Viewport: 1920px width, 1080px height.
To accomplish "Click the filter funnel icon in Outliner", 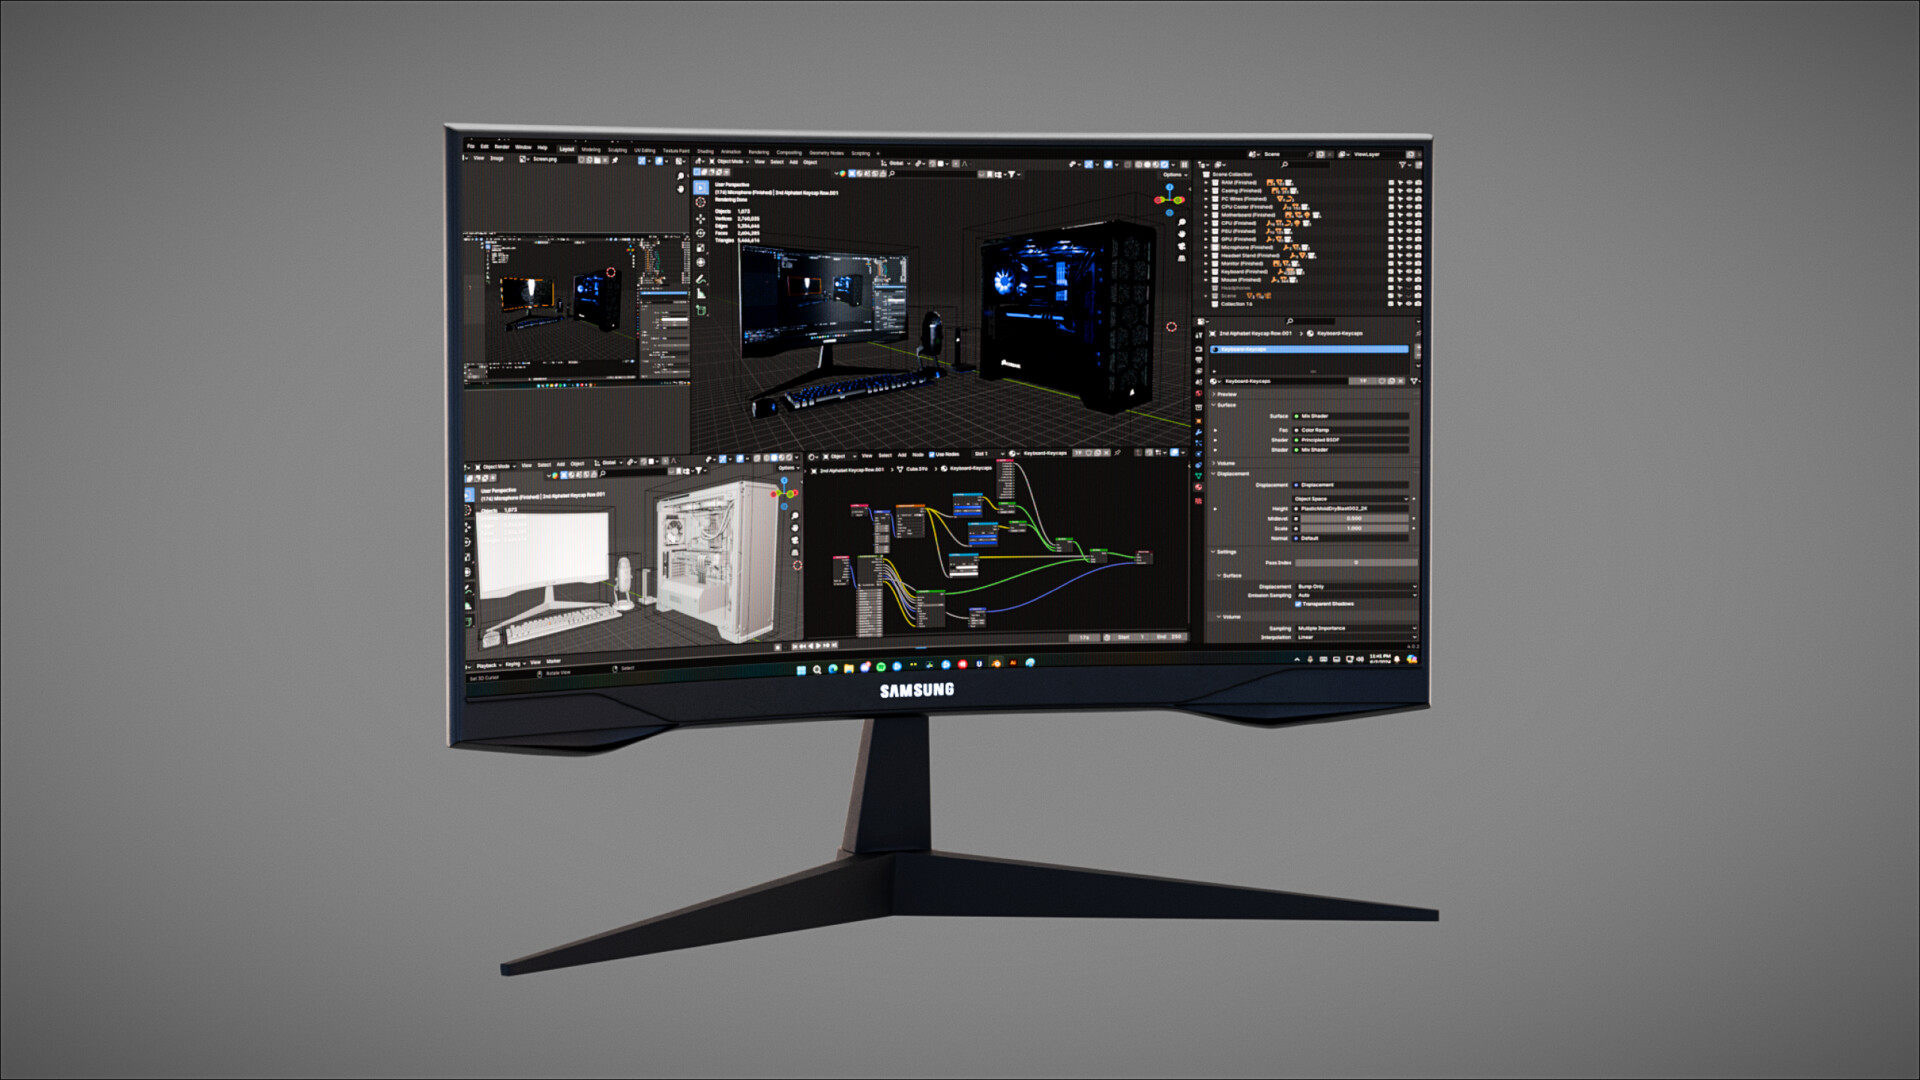I will click(1403, 164).
